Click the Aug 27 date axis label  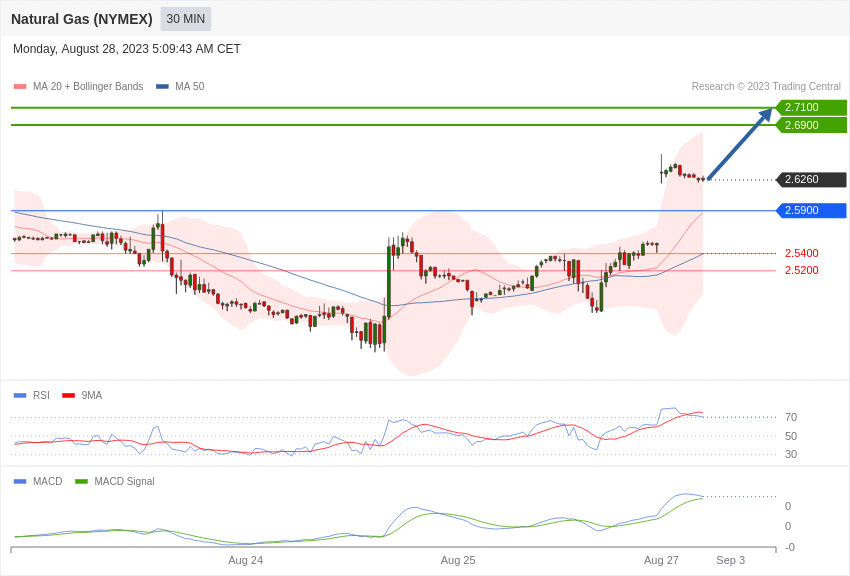tap(661, 560)
